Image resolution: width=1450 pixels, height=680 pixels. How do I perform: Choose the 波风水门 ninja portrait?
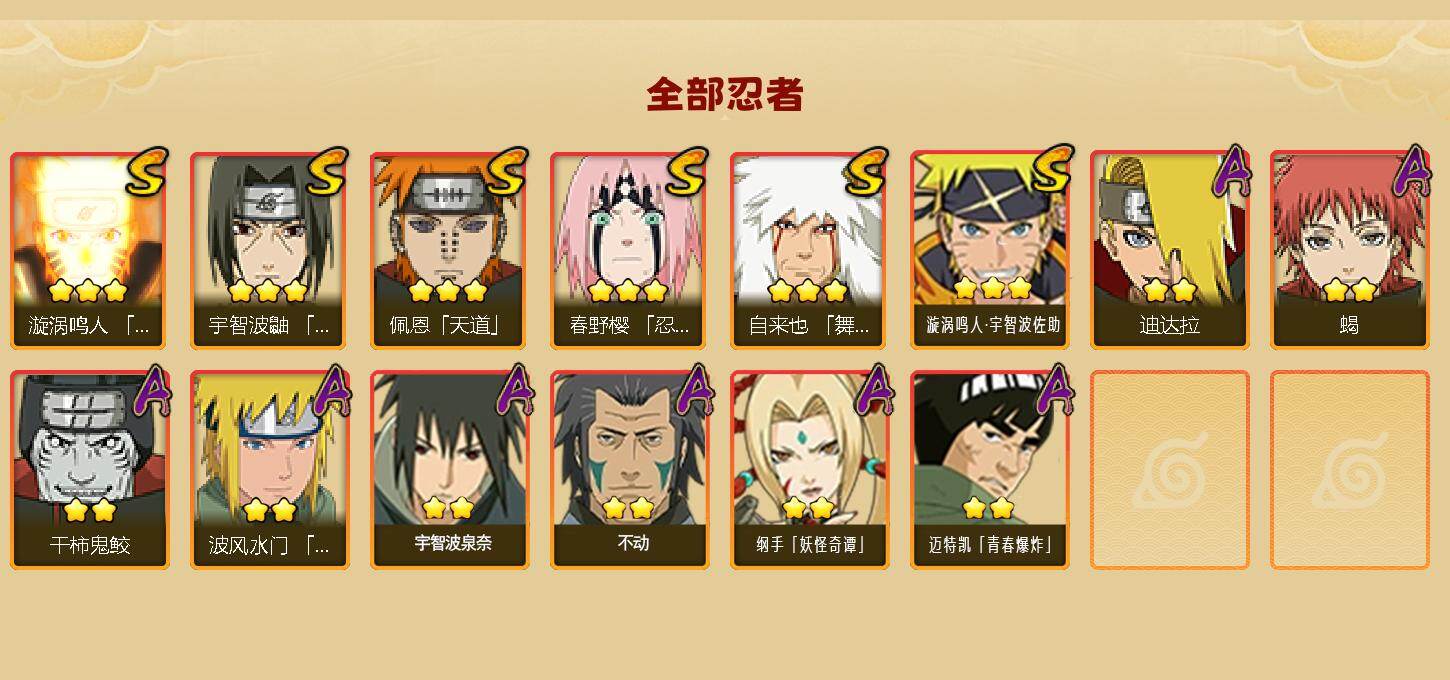pyautogui.click(x=269, y=470)
